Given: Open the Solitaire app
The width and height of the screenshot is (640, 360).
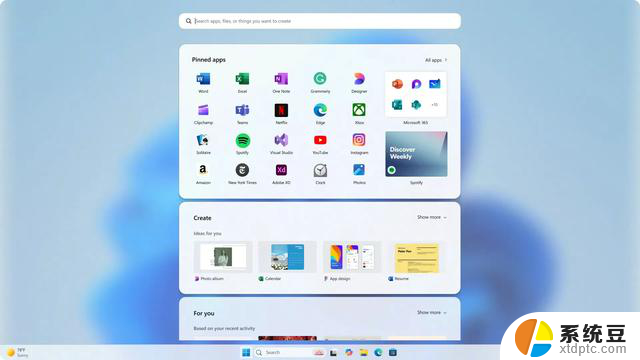Looking at the screenshot, I should pos(203,140).
